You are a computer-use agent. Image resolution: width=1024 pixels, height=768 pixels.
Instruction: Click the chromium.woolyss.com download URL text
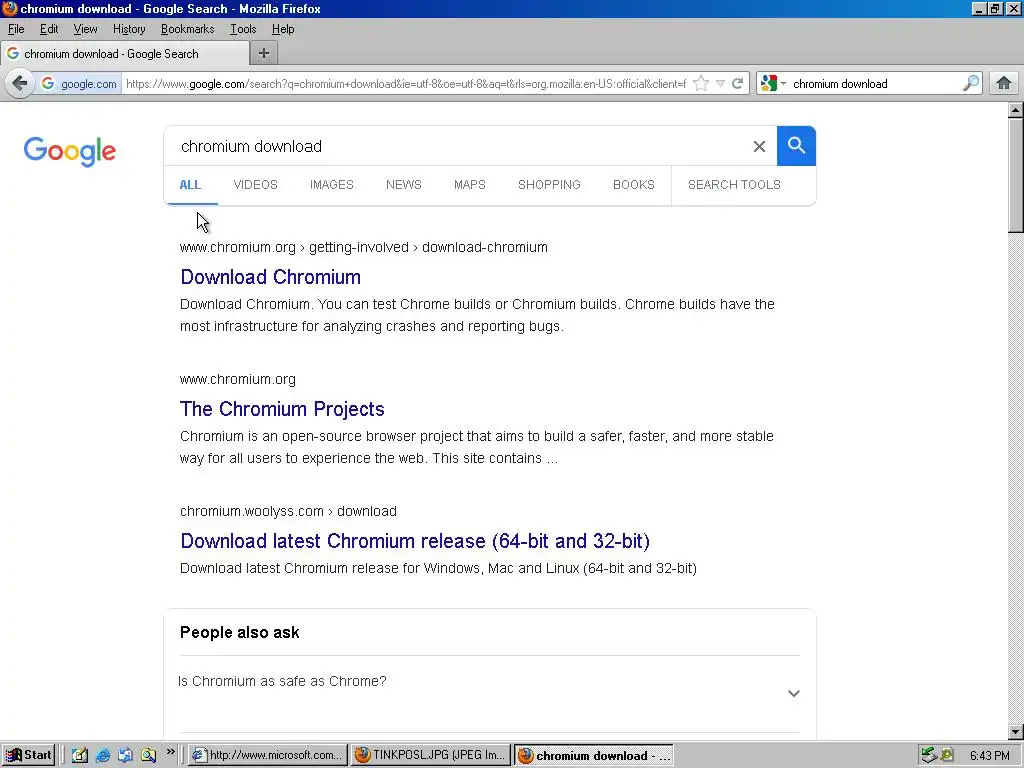[x=288, y=511]
